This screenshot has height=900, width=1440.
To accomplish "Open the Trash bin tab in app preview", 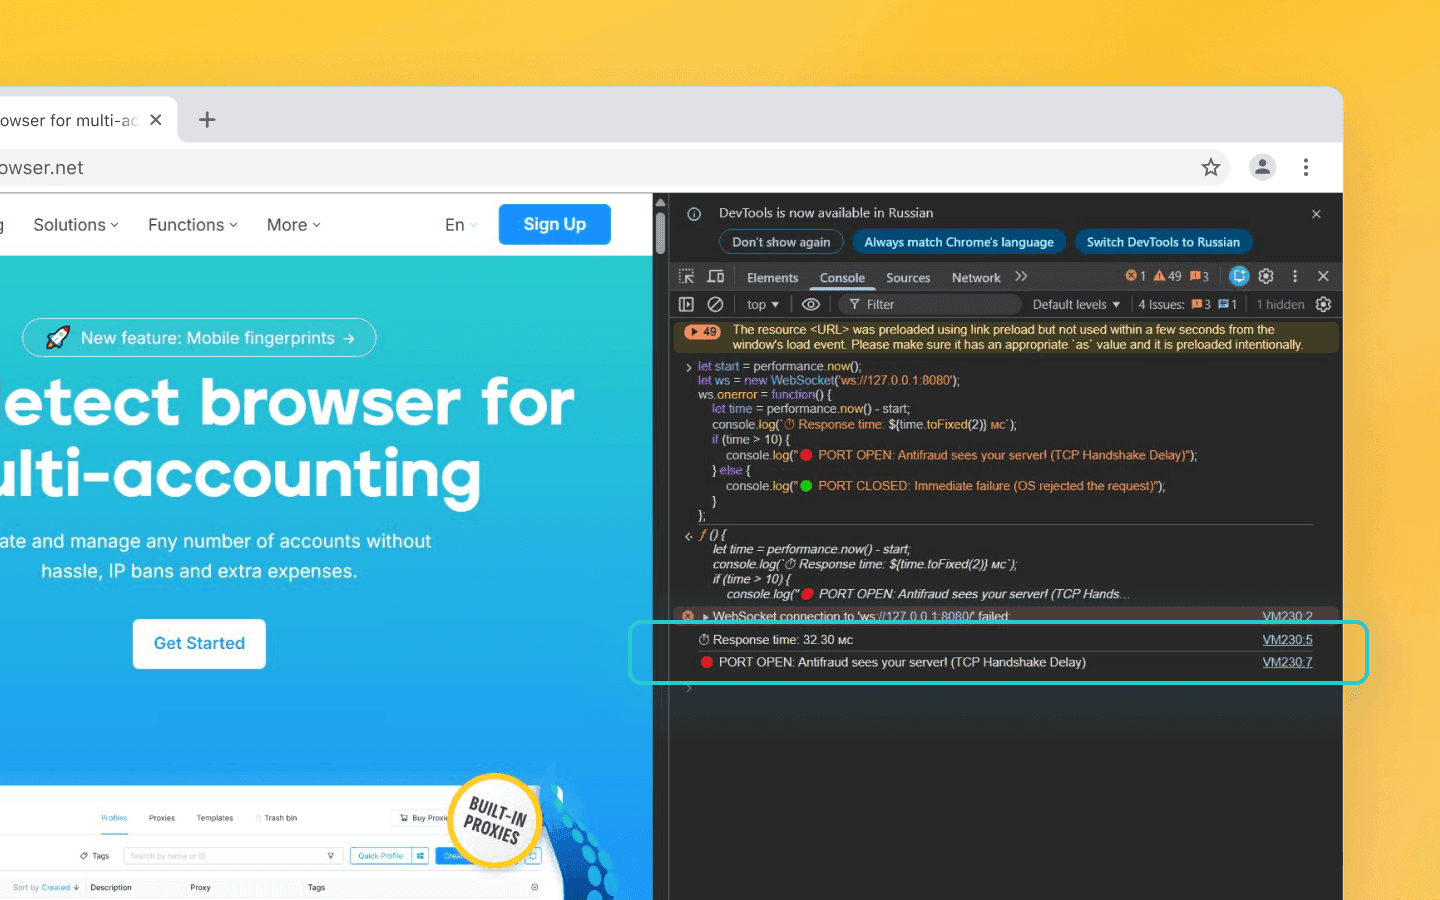I will (278, 818).
